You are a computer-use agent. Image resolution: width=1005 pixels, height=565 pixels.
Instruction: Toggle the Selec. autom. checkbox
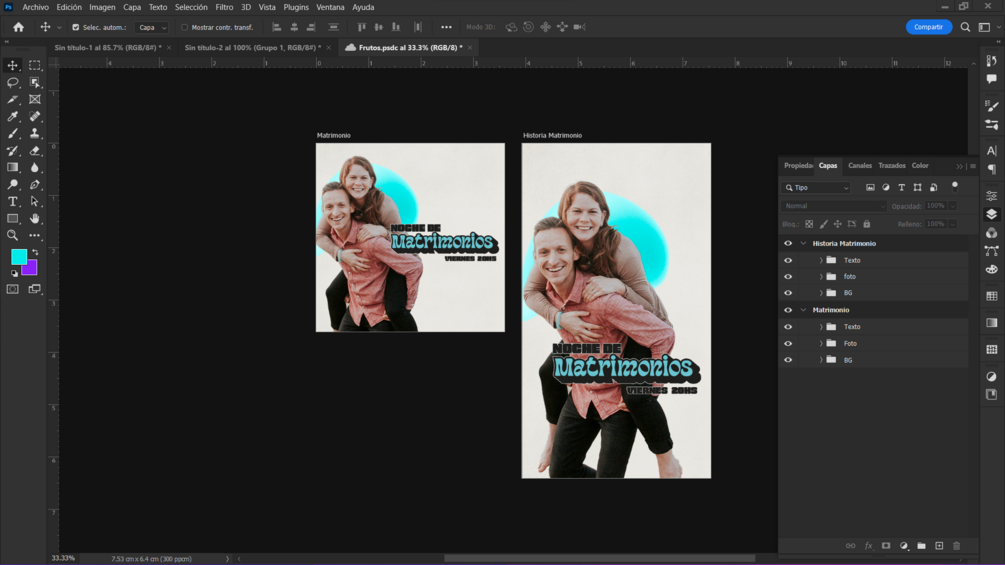76,27
